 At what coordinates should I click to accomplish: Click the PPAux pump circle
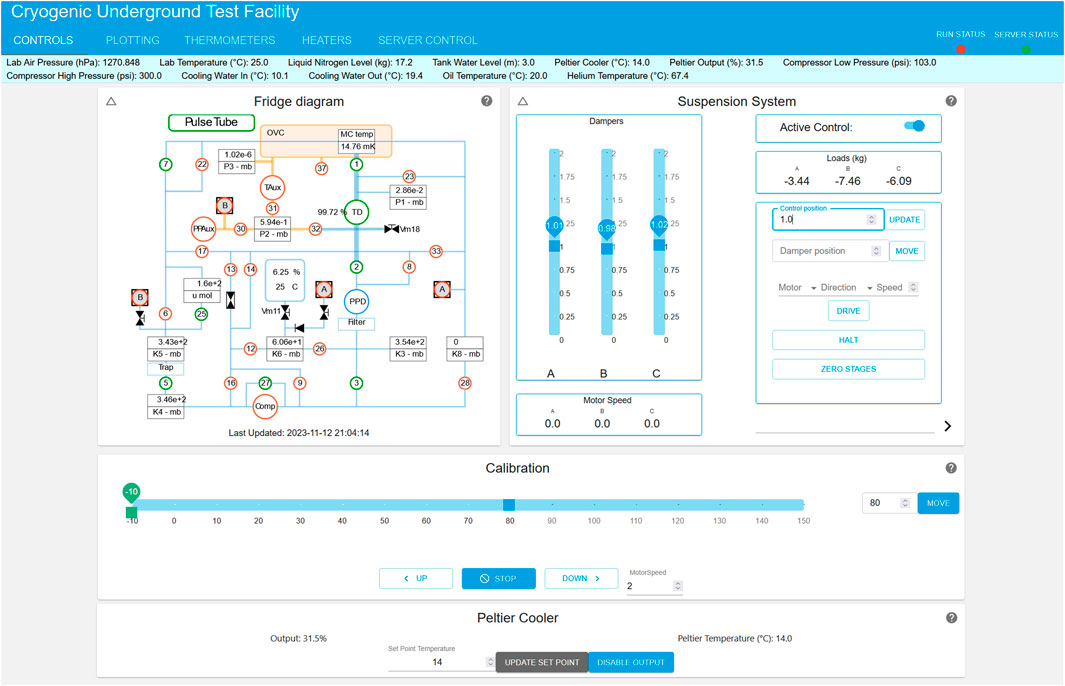203,229
